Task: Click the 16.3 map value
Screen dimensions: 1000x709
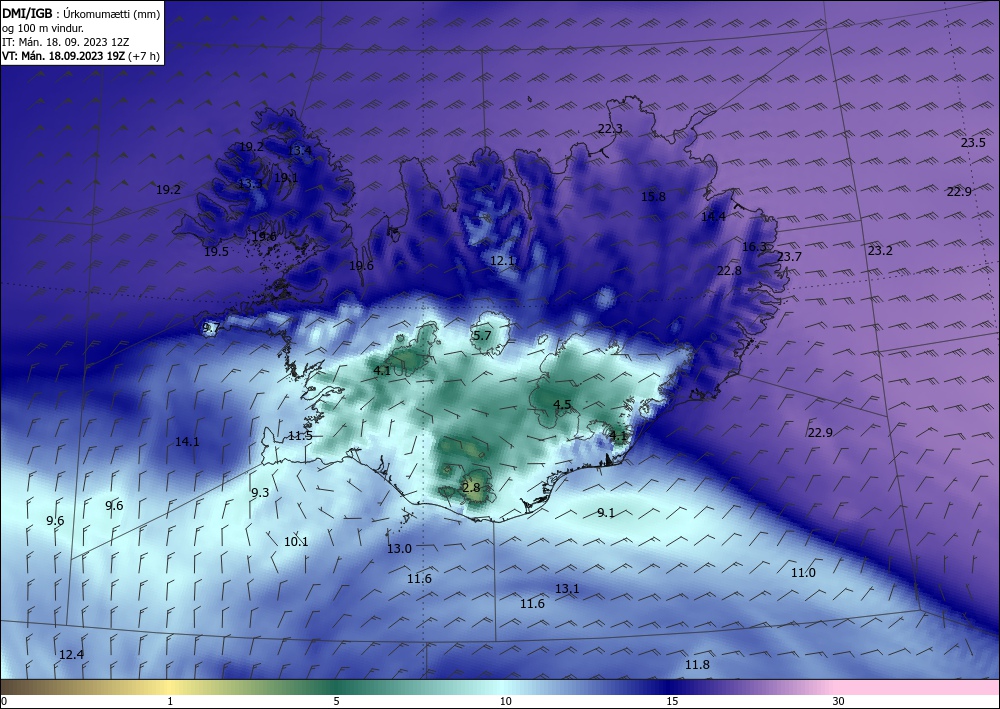Action: coord(754,247)
